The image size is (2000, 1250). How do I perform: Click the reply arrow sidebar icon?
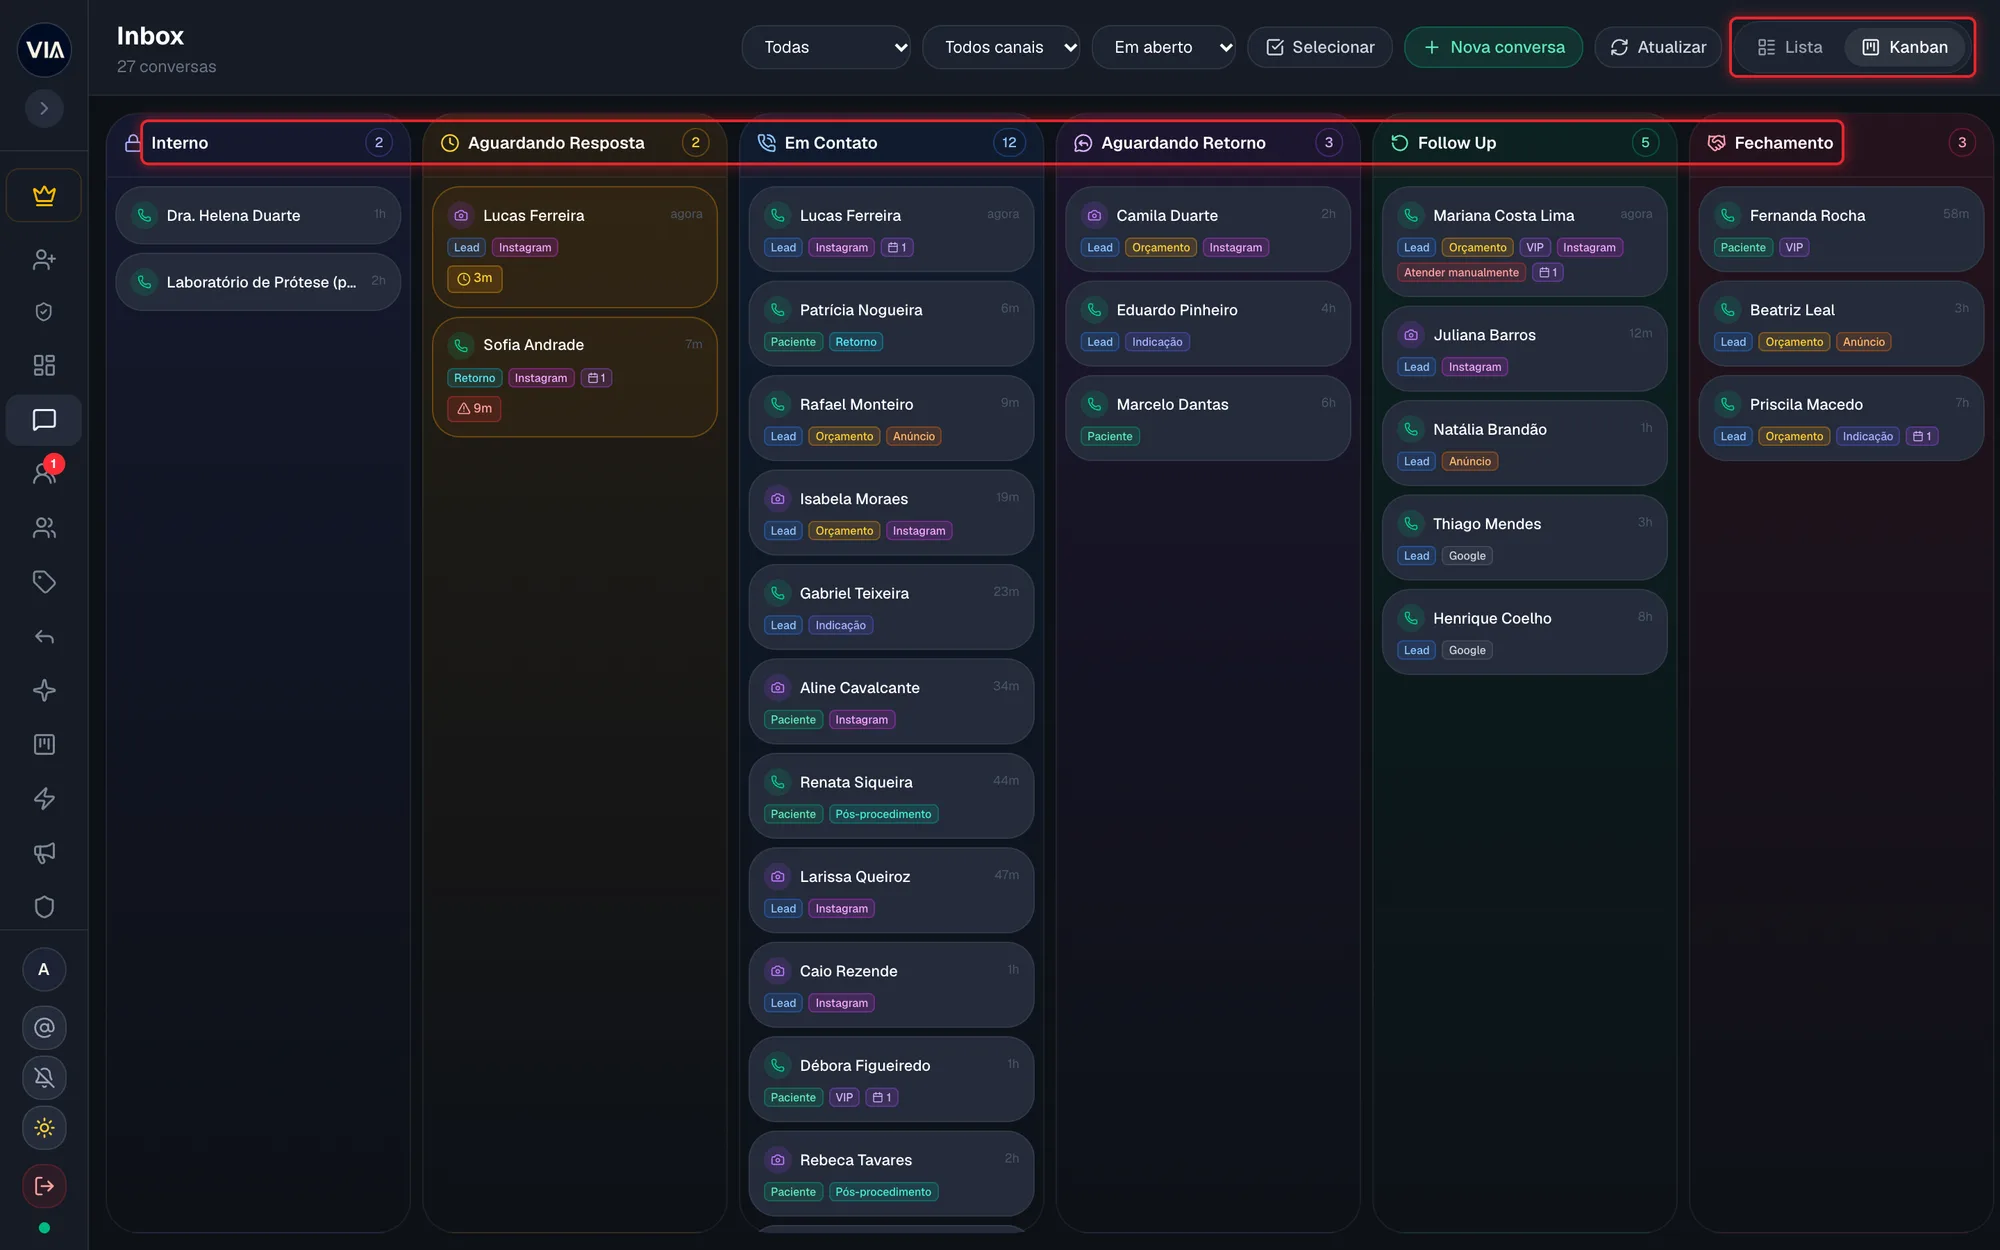click(x=44, y=636)
